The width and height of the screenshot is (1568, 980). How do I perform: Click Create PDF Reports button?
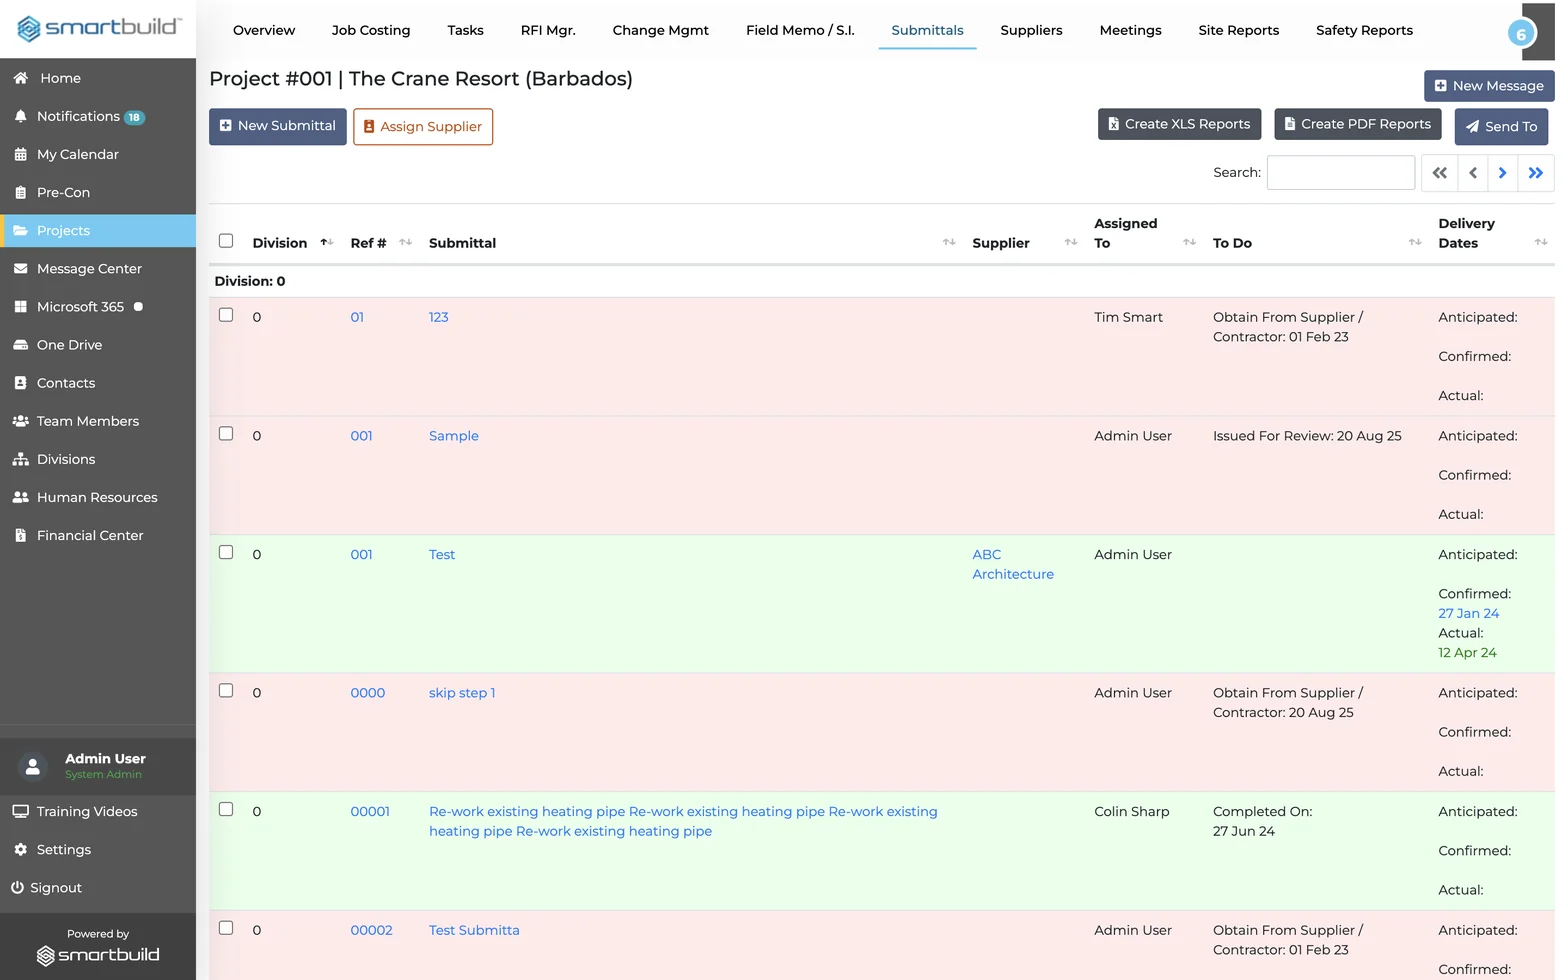[1358, 124]
